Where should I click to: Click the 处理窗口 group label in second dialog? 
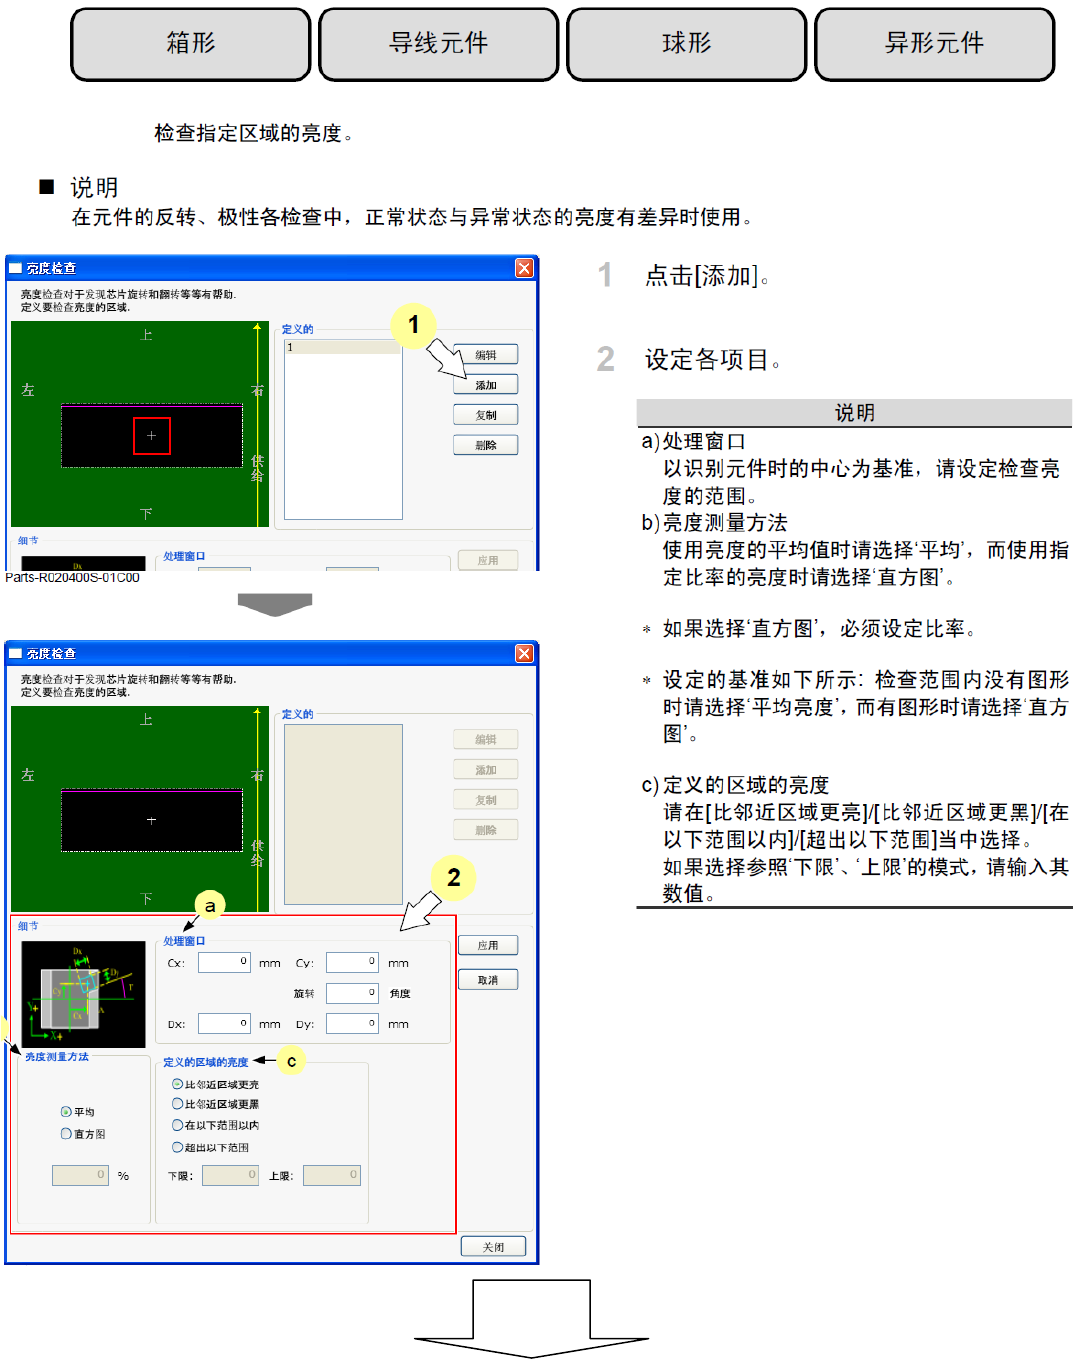[184, 941]
